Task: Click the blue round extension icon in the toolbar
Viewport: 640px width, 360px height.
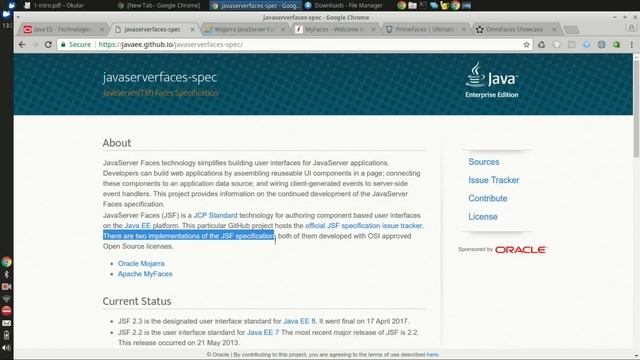Action: click(x=587, y=44)
